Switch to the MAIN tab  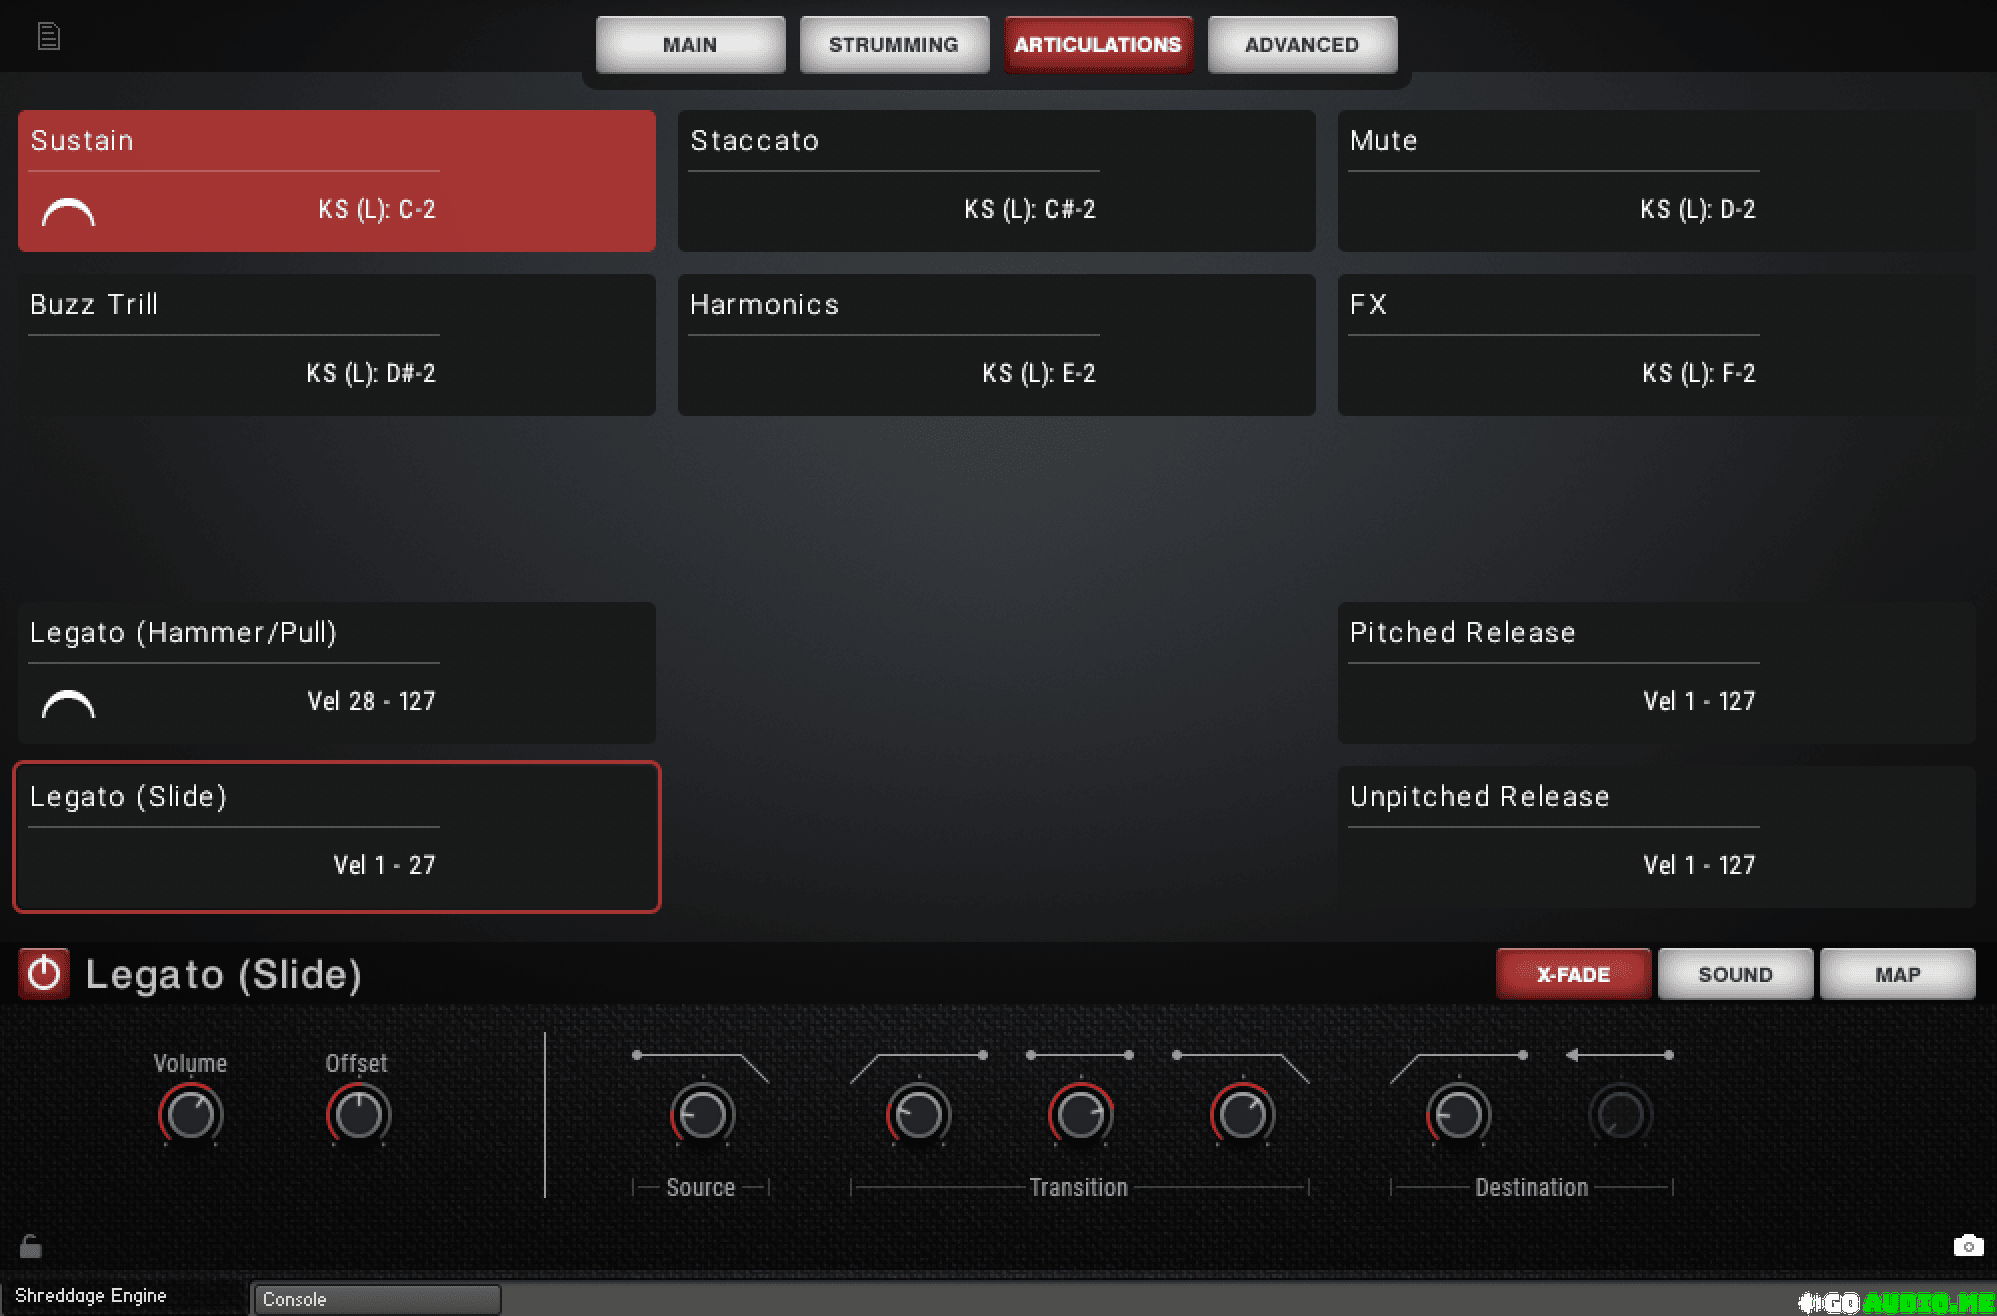click(690, 45)
